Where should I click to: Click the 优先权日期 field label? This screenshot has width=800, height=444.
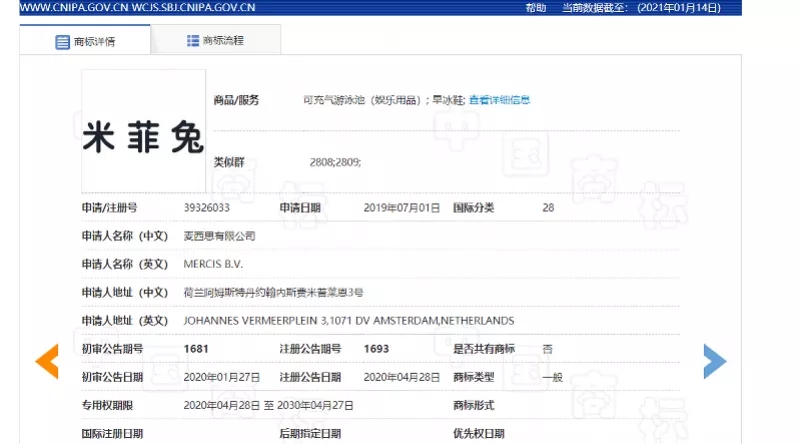479,434
